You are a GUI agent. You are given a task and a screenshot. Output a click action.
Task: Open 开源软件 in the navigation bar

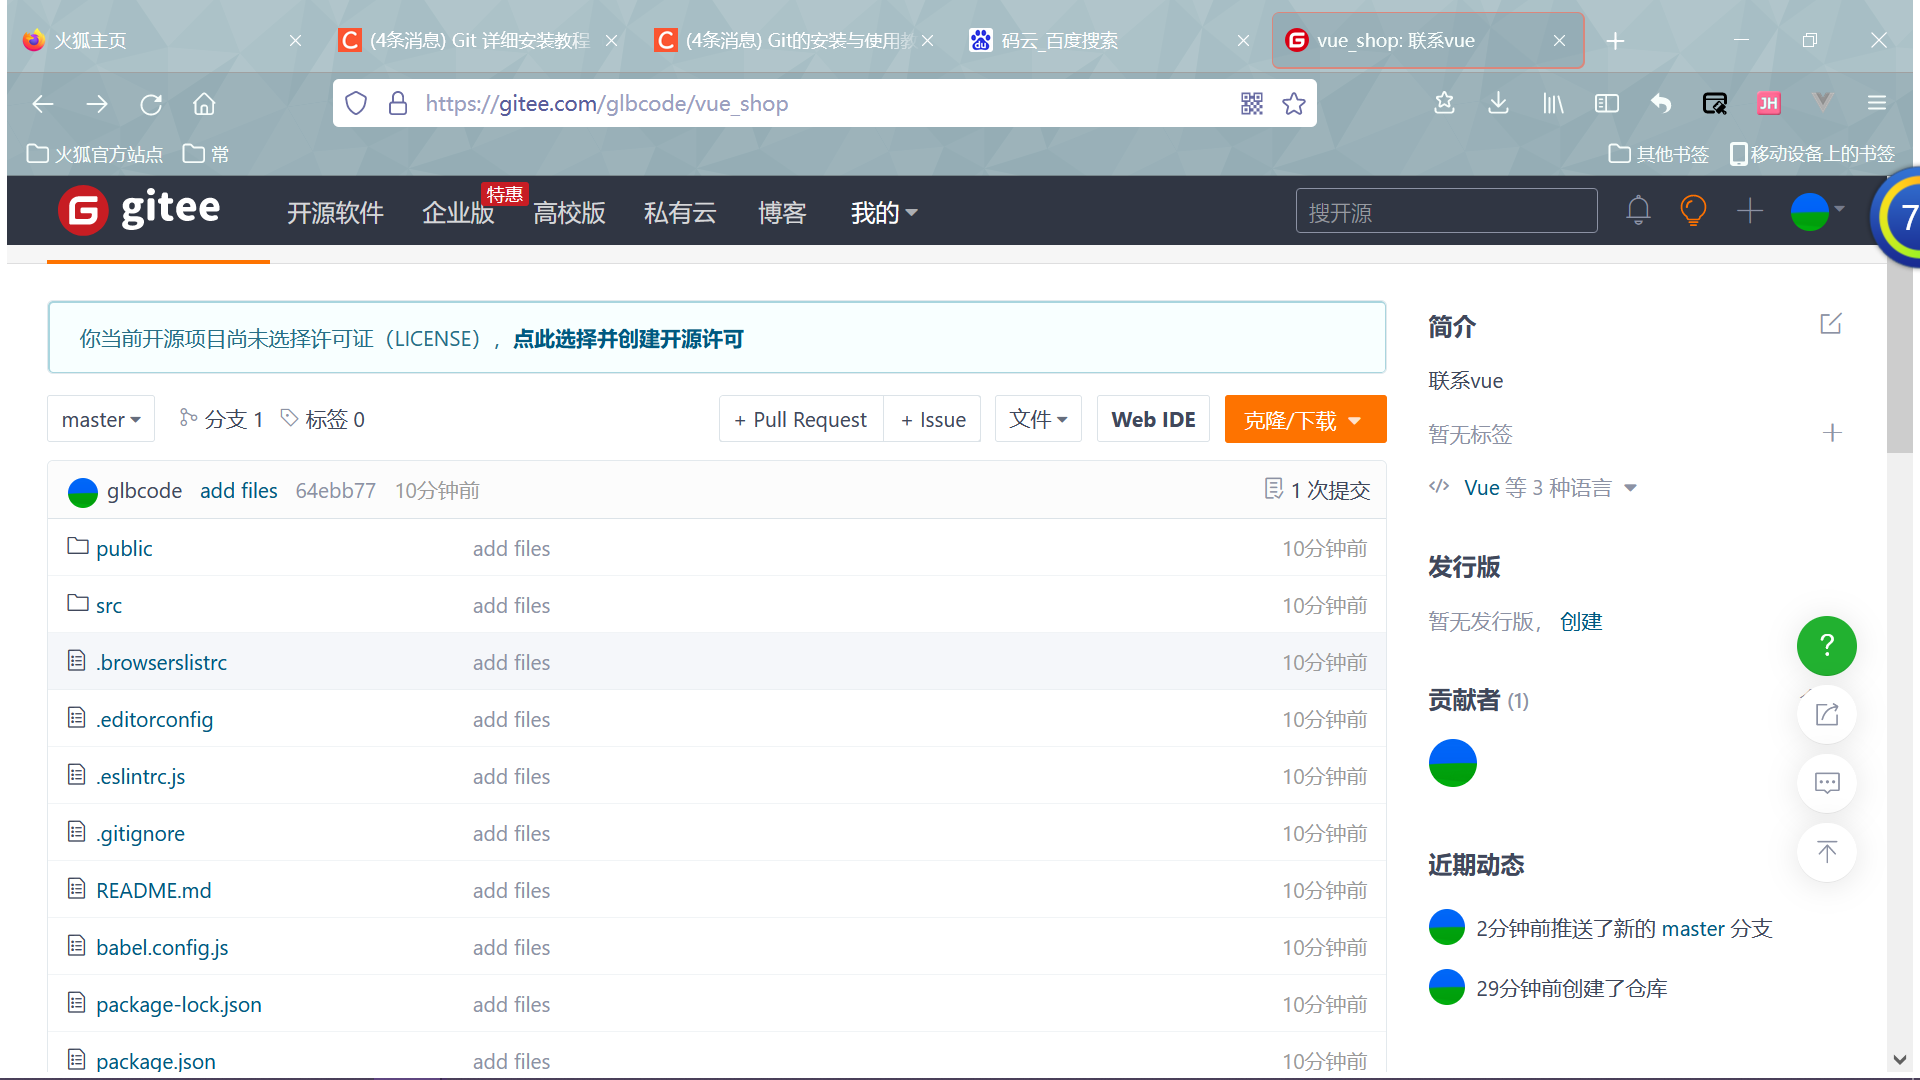[x=335, y=213]
